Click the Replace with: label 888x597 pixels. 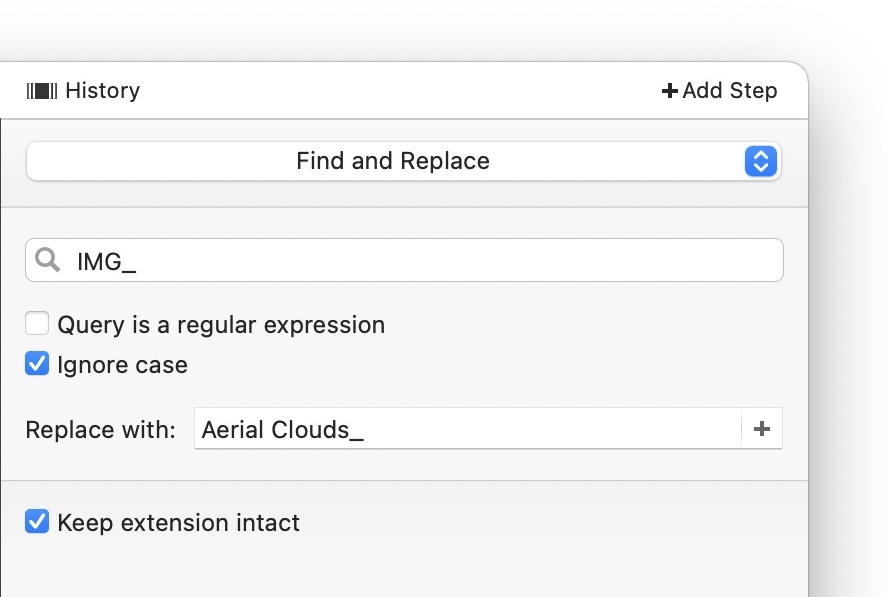click(x=101, y=430)
